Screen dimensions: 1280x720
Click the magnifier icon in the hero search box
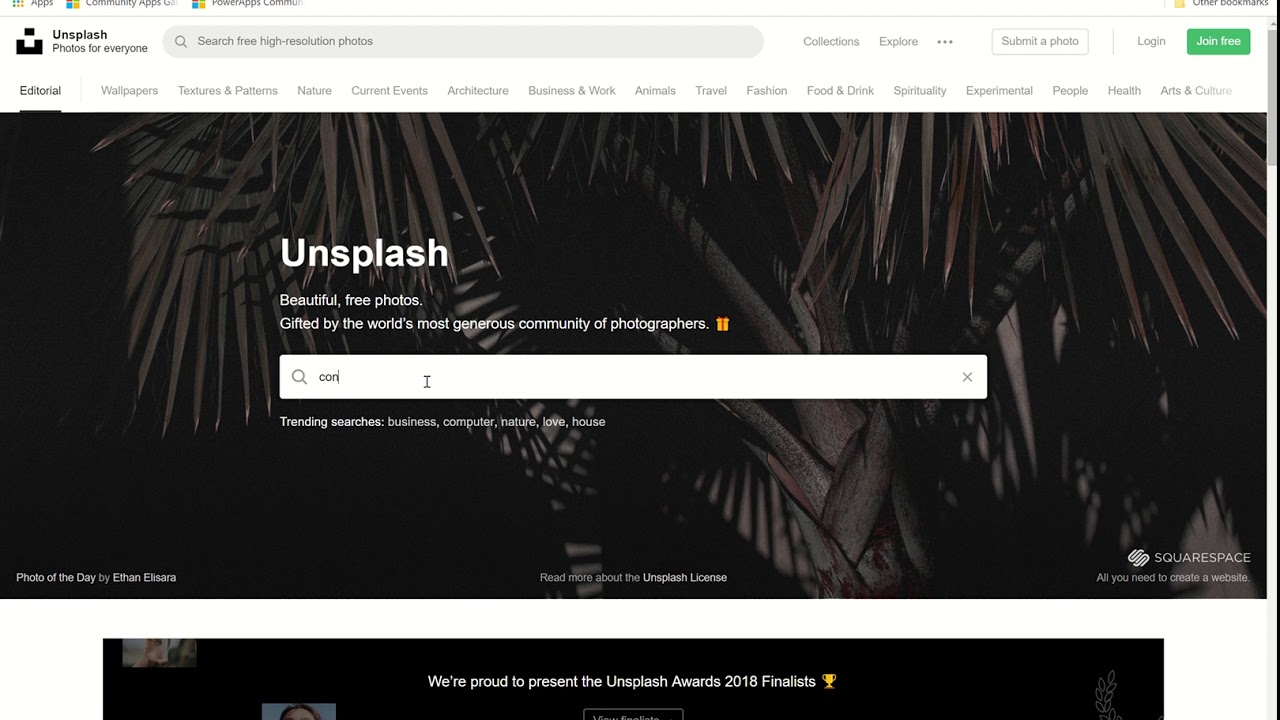tap(299, 377)
